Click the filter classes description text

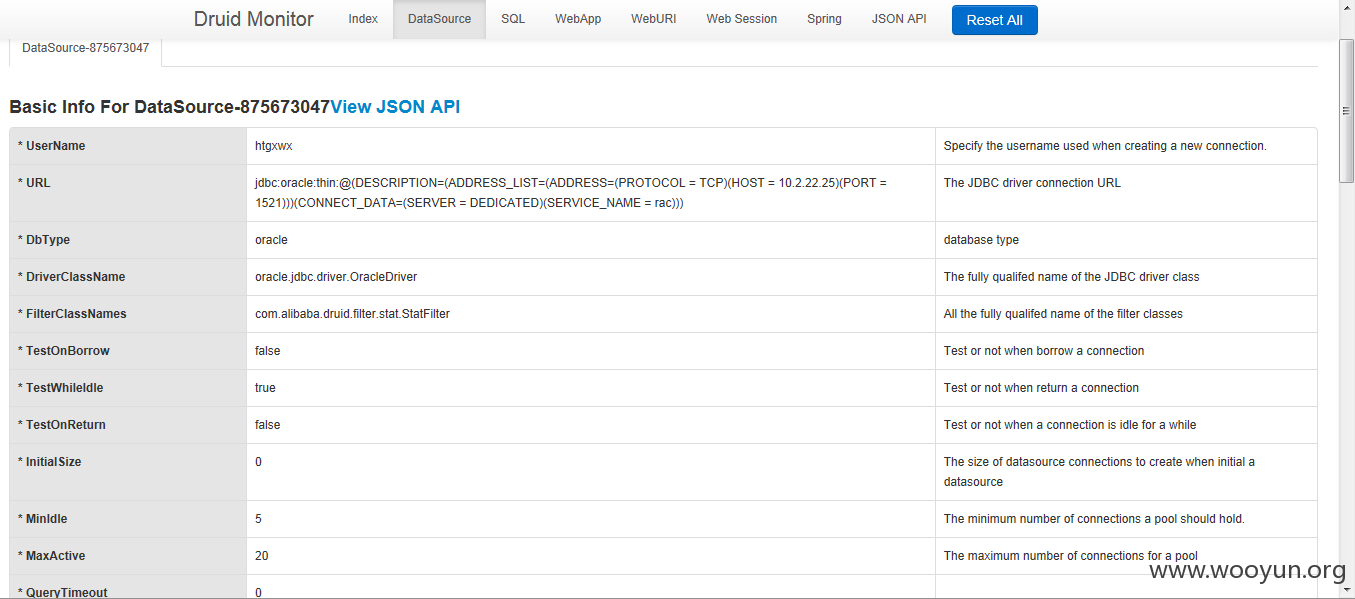click(1063, 314)
